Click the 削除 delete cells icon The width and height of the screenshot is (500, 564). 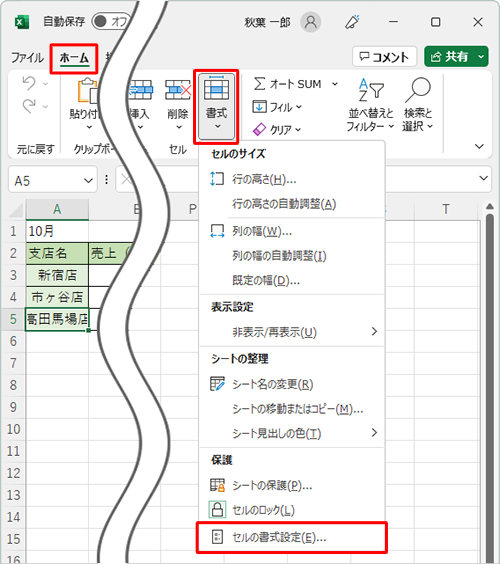click(x=178, y=90)
